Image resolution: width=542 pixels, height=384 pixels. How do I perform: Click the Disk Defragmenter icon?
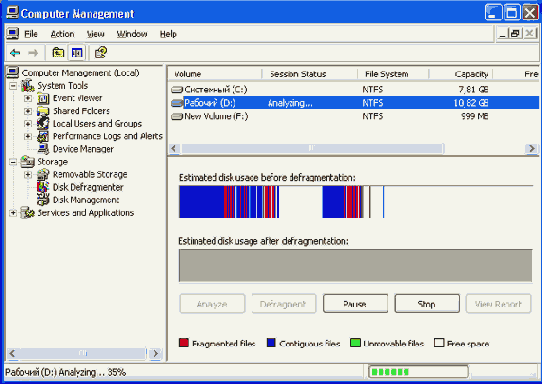[x=43, y=187]
